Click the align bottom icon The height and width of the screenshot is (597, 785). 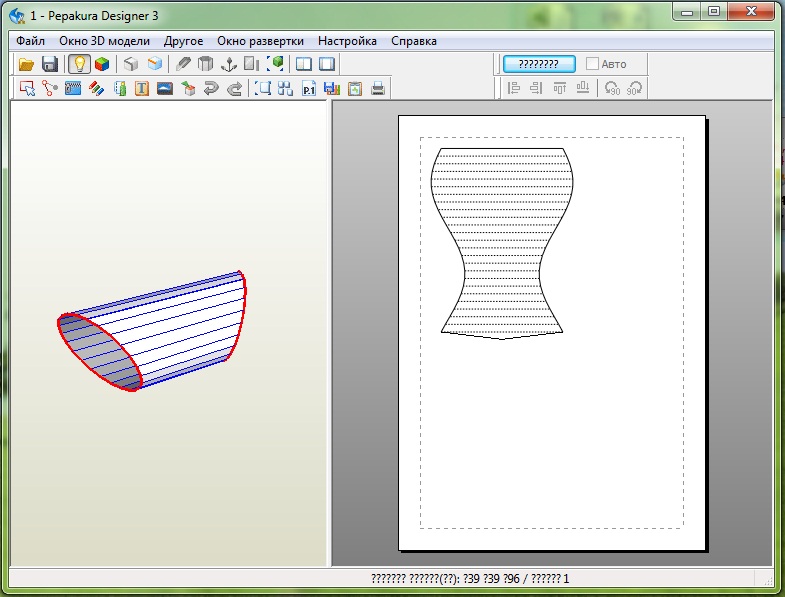[x=583, y=88]
